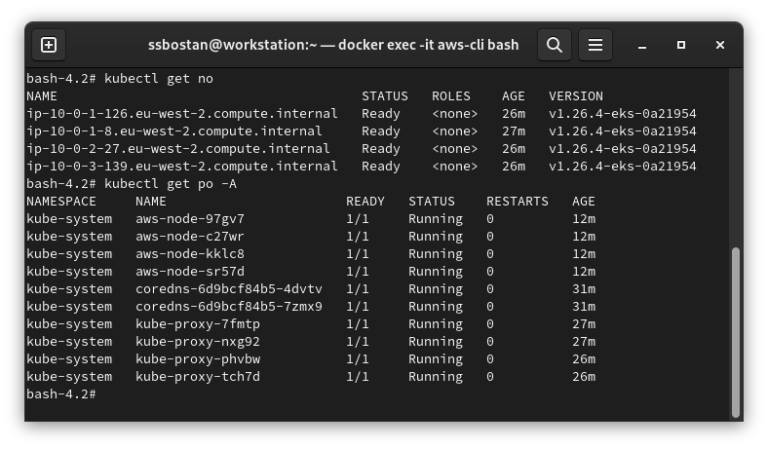Open the terminal search magnifier icon
This screenshot has height=449, width=768.
click(x=554, y=45)
